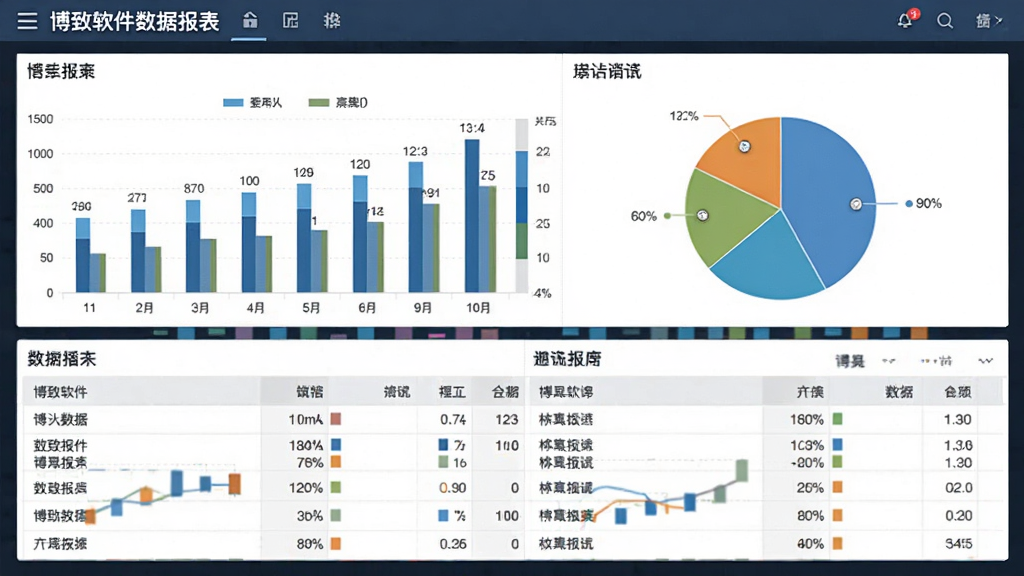
Task: Click the "160%" cell in the right table
Action: (x=807, y=419)
